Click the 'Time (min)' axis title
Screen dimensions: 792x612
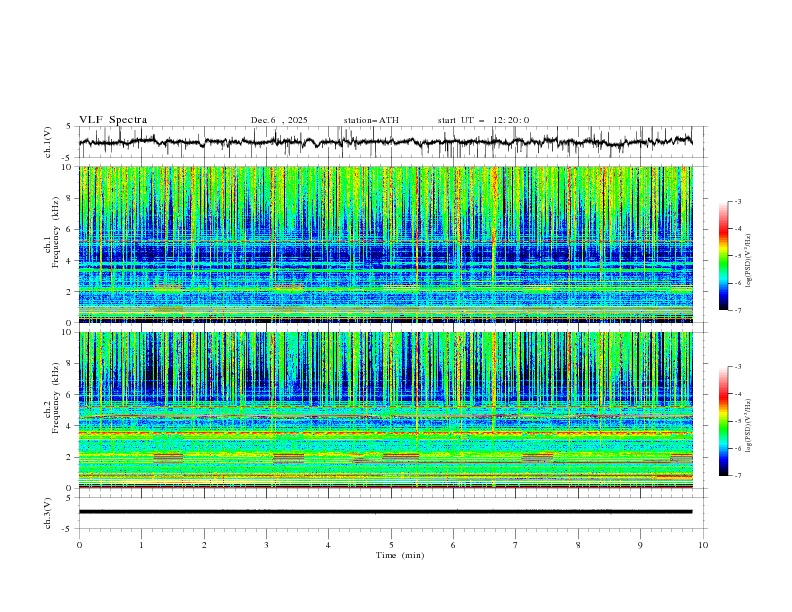tap(400, 555)
